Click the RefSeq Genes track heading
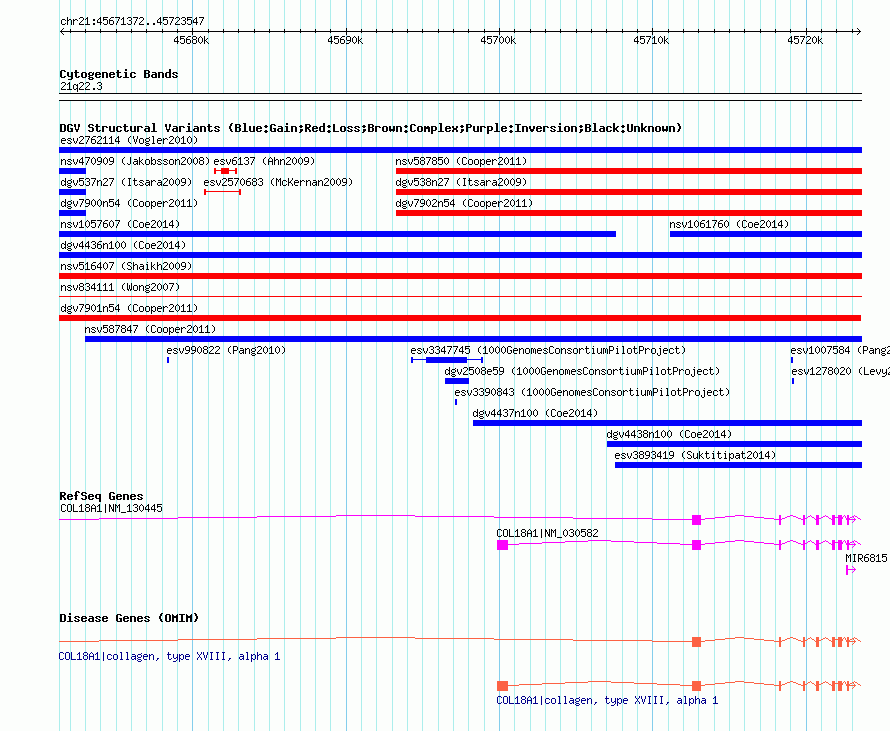Viewport: 890px width, 731px height. (x=101, y=496)
